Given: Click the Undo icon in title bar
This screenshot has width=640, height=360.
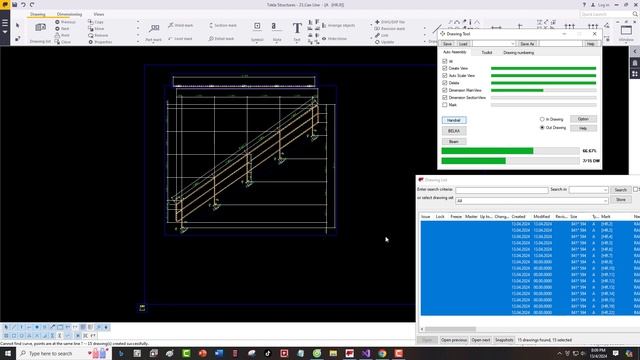Looking at the screenshot, I should pyautogui.click(x=23, y=4).
